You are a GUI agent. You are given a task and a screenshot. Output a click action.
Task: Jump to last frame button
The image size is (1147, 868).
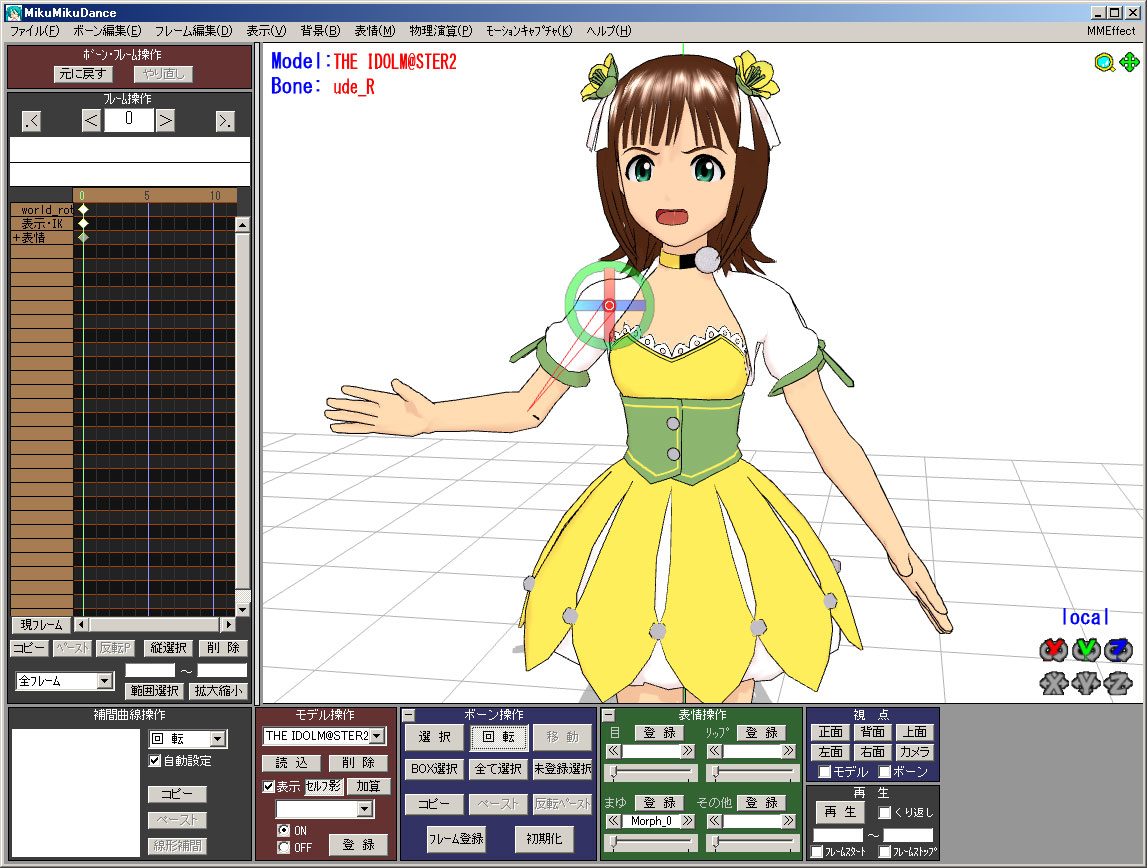click(225, 121)
